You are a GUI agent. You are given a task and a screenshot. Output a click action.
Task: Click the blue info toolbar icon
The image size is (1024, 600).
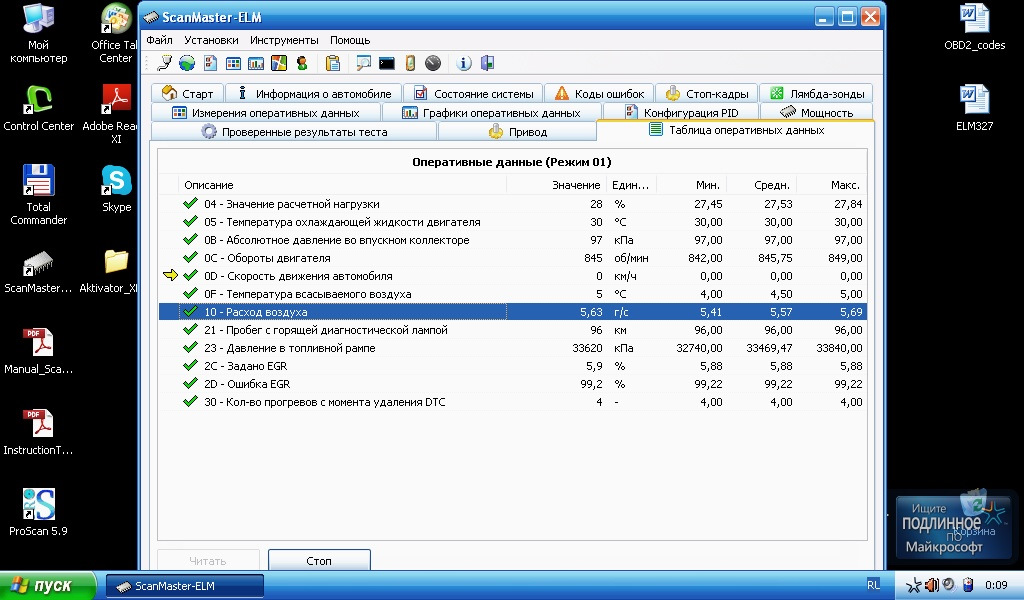pyautogui.click(x=464, y=63)
